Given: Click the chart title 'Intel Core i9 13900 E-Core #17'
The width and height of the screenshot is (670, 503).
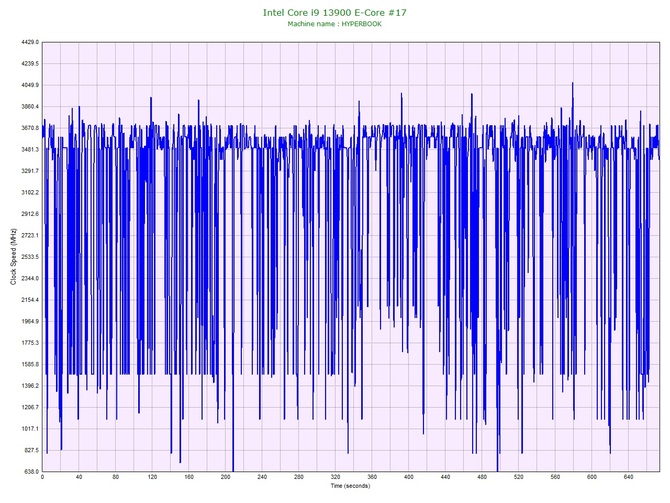Looking at the screenshot, I should [335, 12].
